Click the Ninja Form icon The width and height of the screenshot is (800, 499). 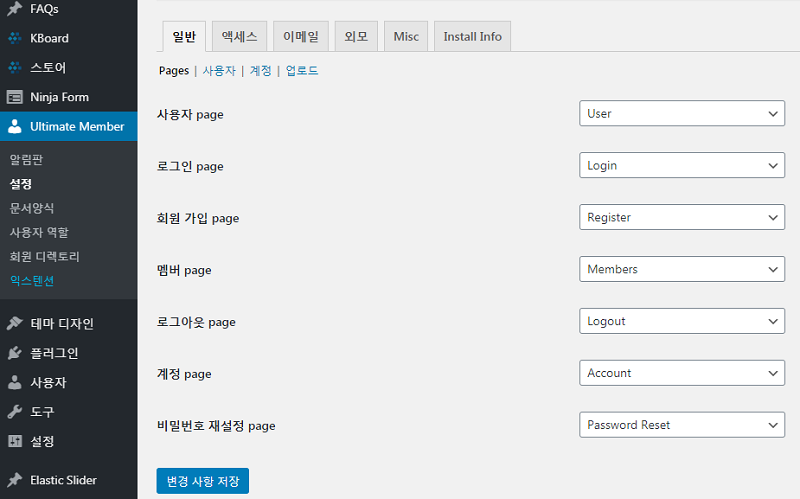pos(15,97)
